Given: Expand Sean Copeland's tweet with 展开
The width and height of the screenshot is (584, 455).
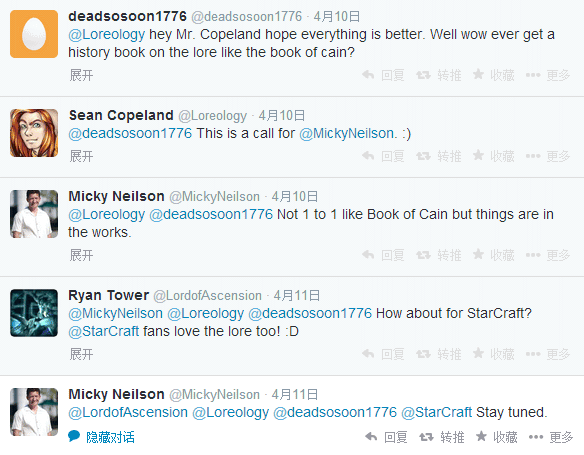Looking at the screenshot, I should pyautogui.click(x=81, y=156).
